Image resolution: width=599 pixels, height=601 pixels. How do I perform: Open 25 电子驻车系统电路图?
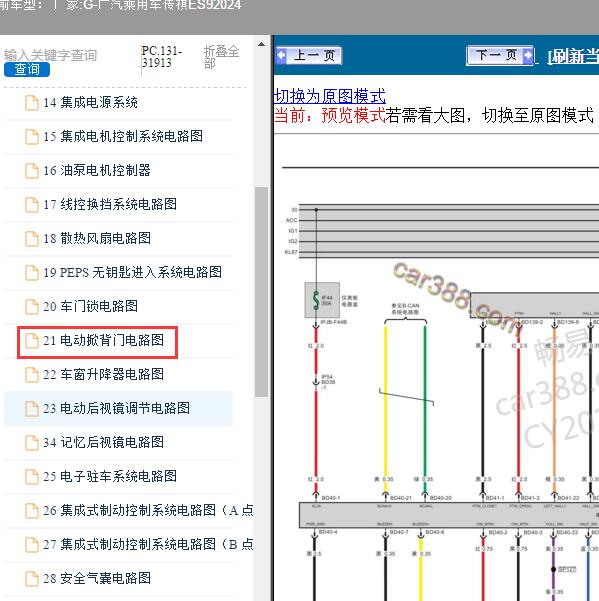click(x=110, y=476)
